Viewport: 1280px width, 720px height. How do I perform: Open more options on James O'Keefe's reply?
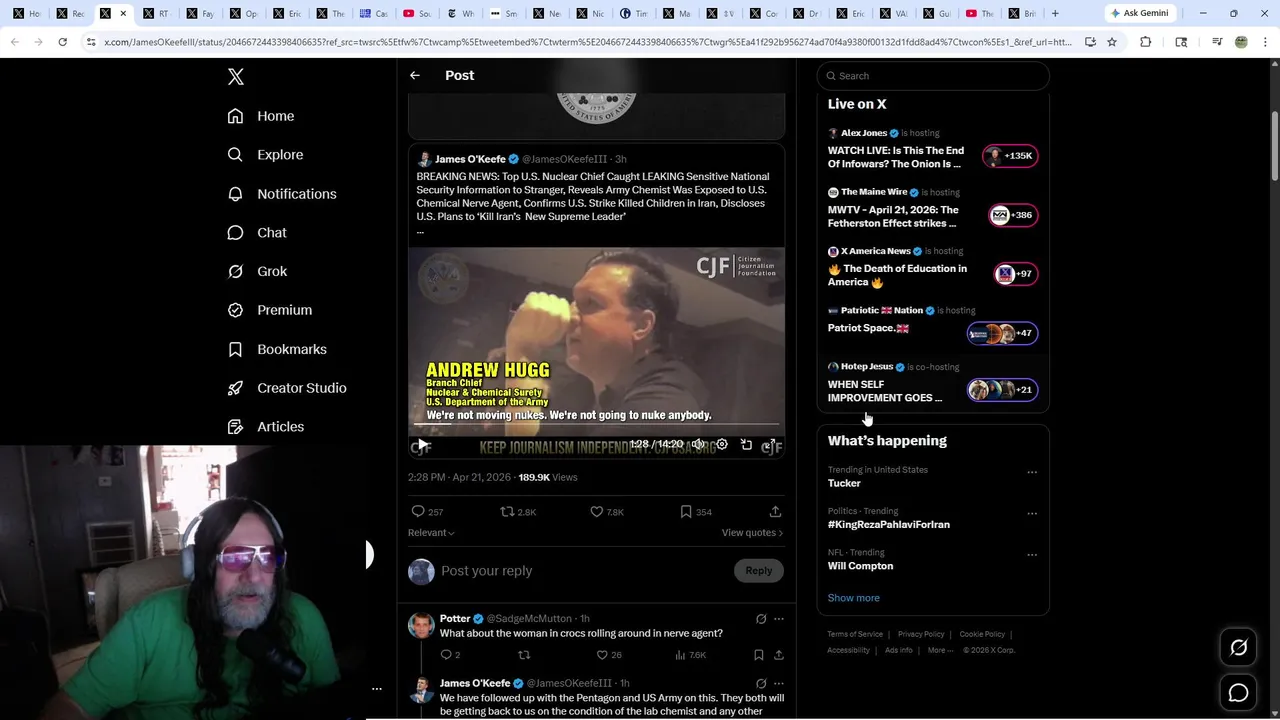point(779,684)
